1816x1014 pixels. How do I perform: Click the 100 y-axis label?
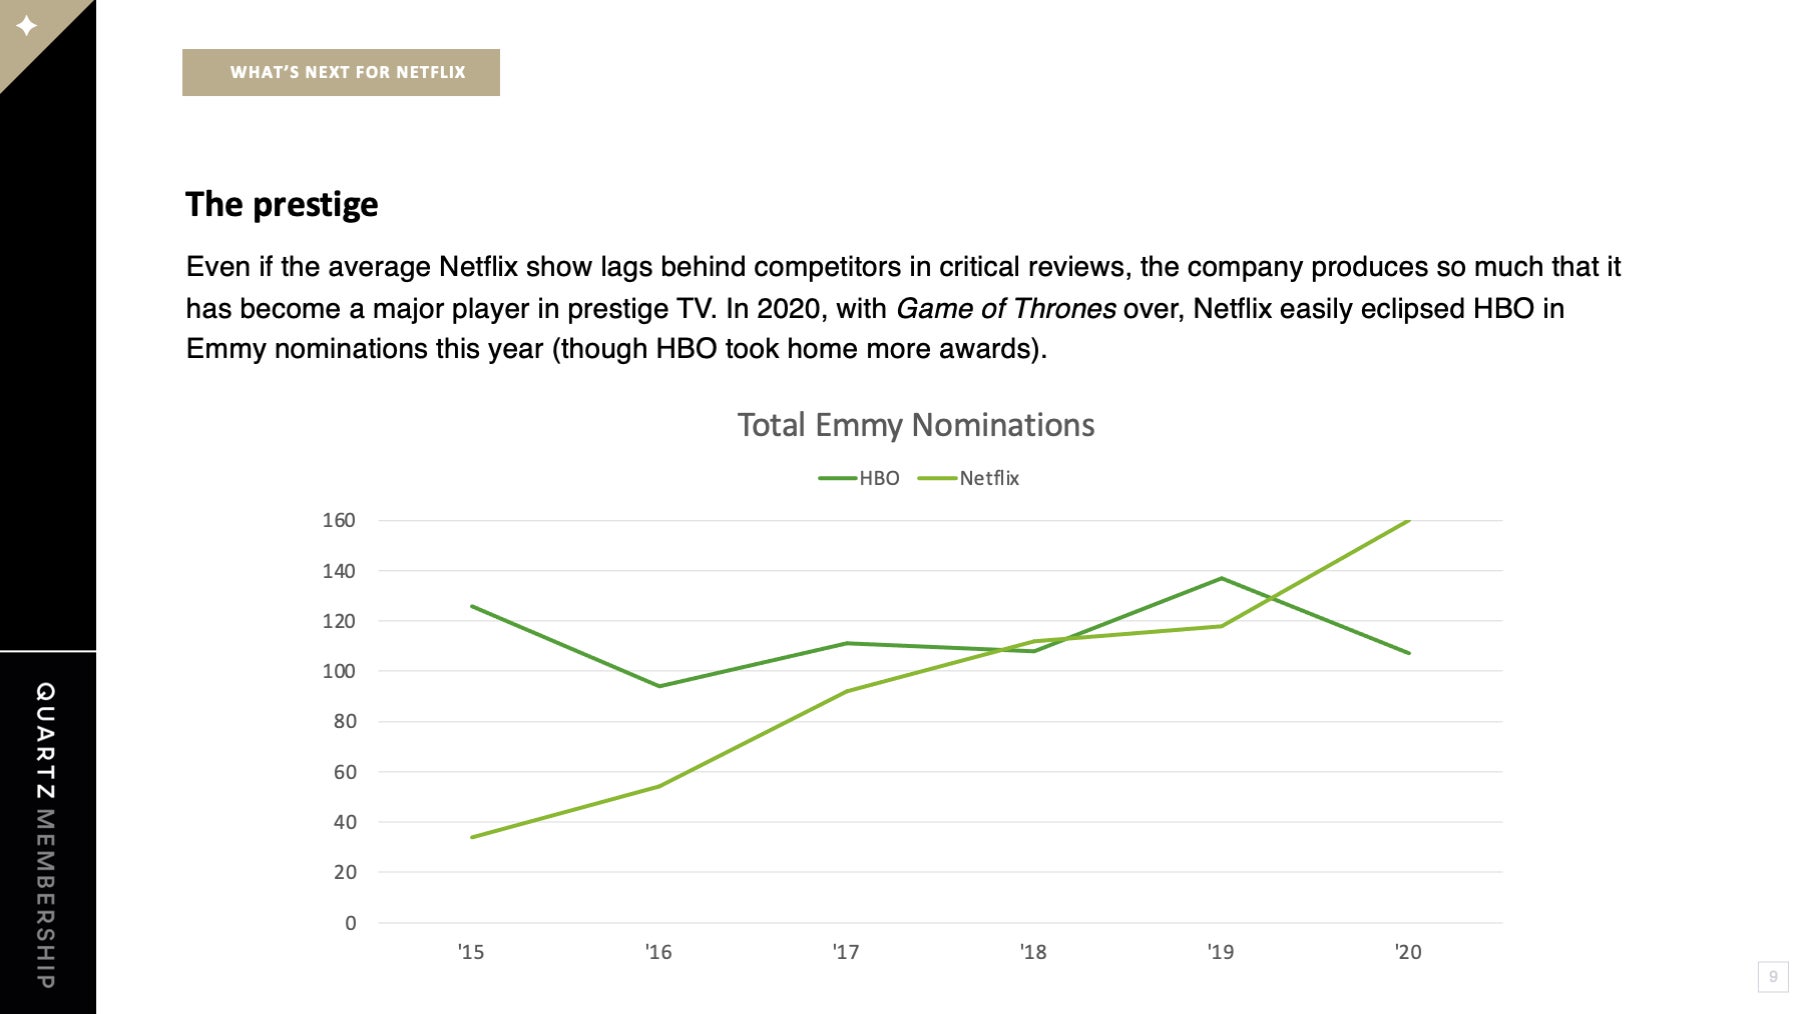coord(338,671)
